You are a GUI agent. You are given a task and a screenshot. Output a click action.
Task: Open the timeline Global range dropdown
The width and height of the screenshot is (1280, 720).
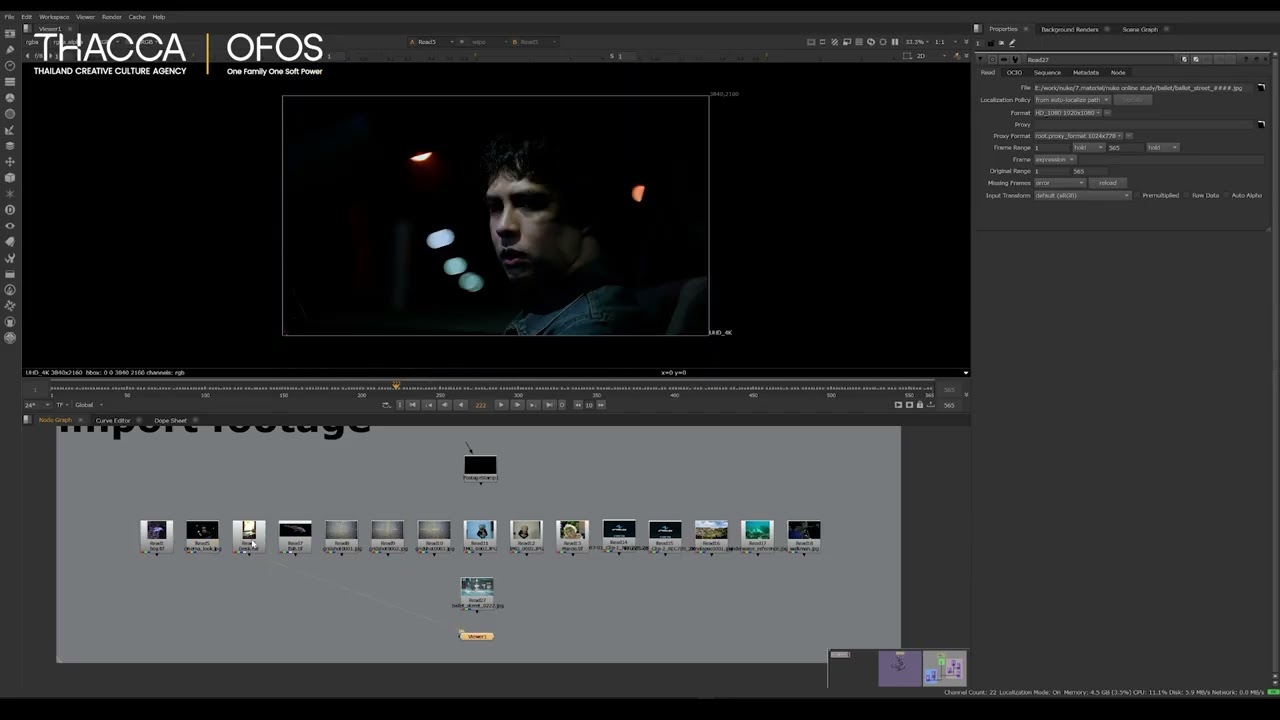point(89,405)
